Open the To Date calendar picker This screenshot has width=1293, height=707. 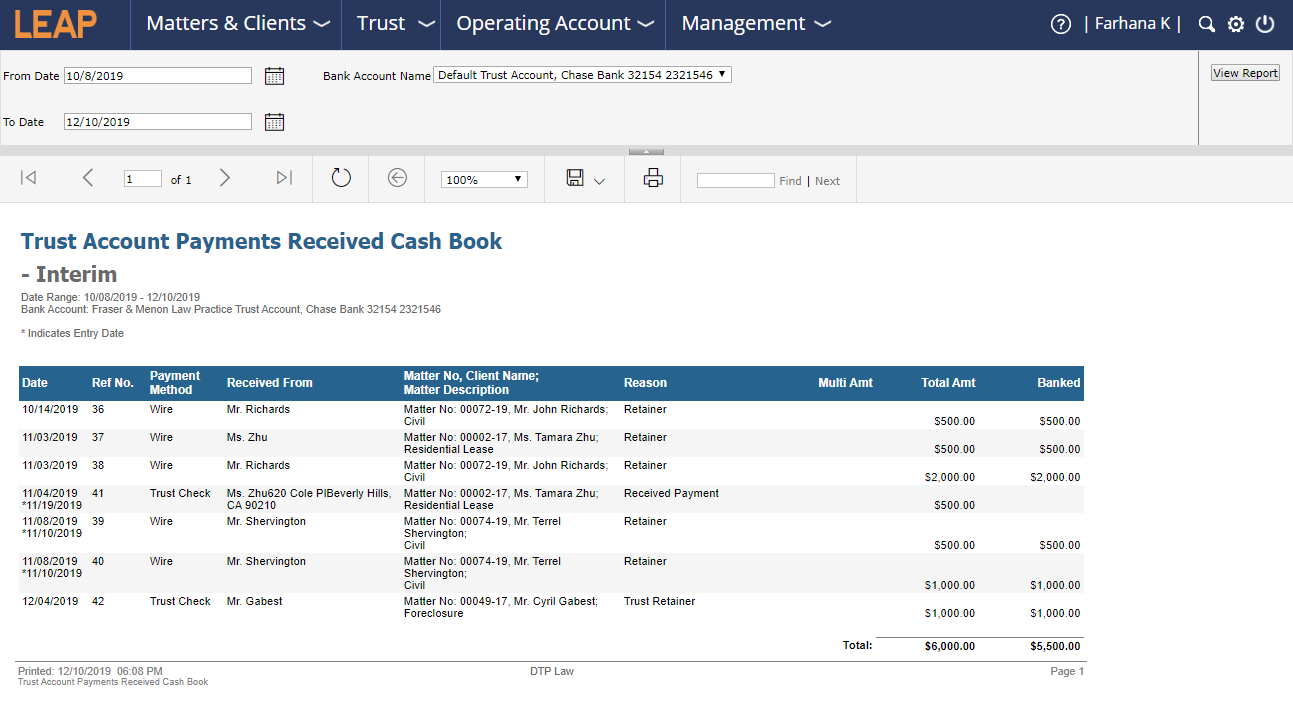click(274, 123)
